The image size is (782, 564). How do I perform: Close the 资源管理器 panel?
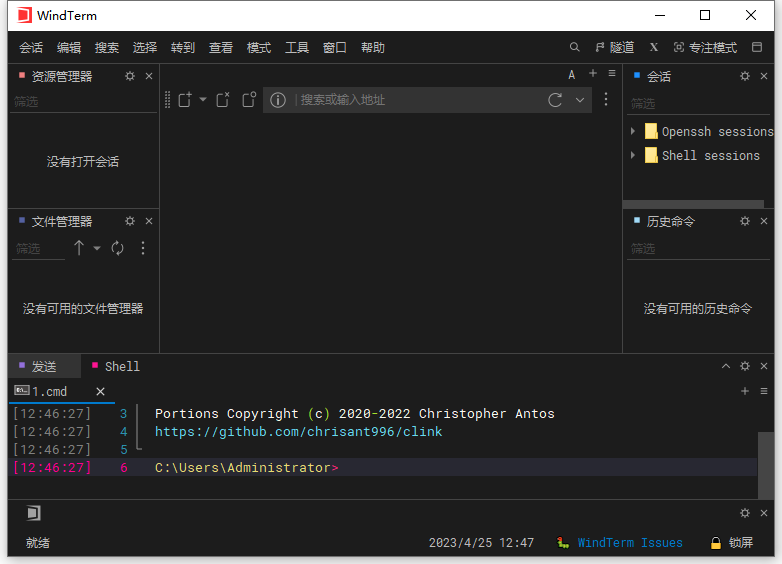click(149, 76)
